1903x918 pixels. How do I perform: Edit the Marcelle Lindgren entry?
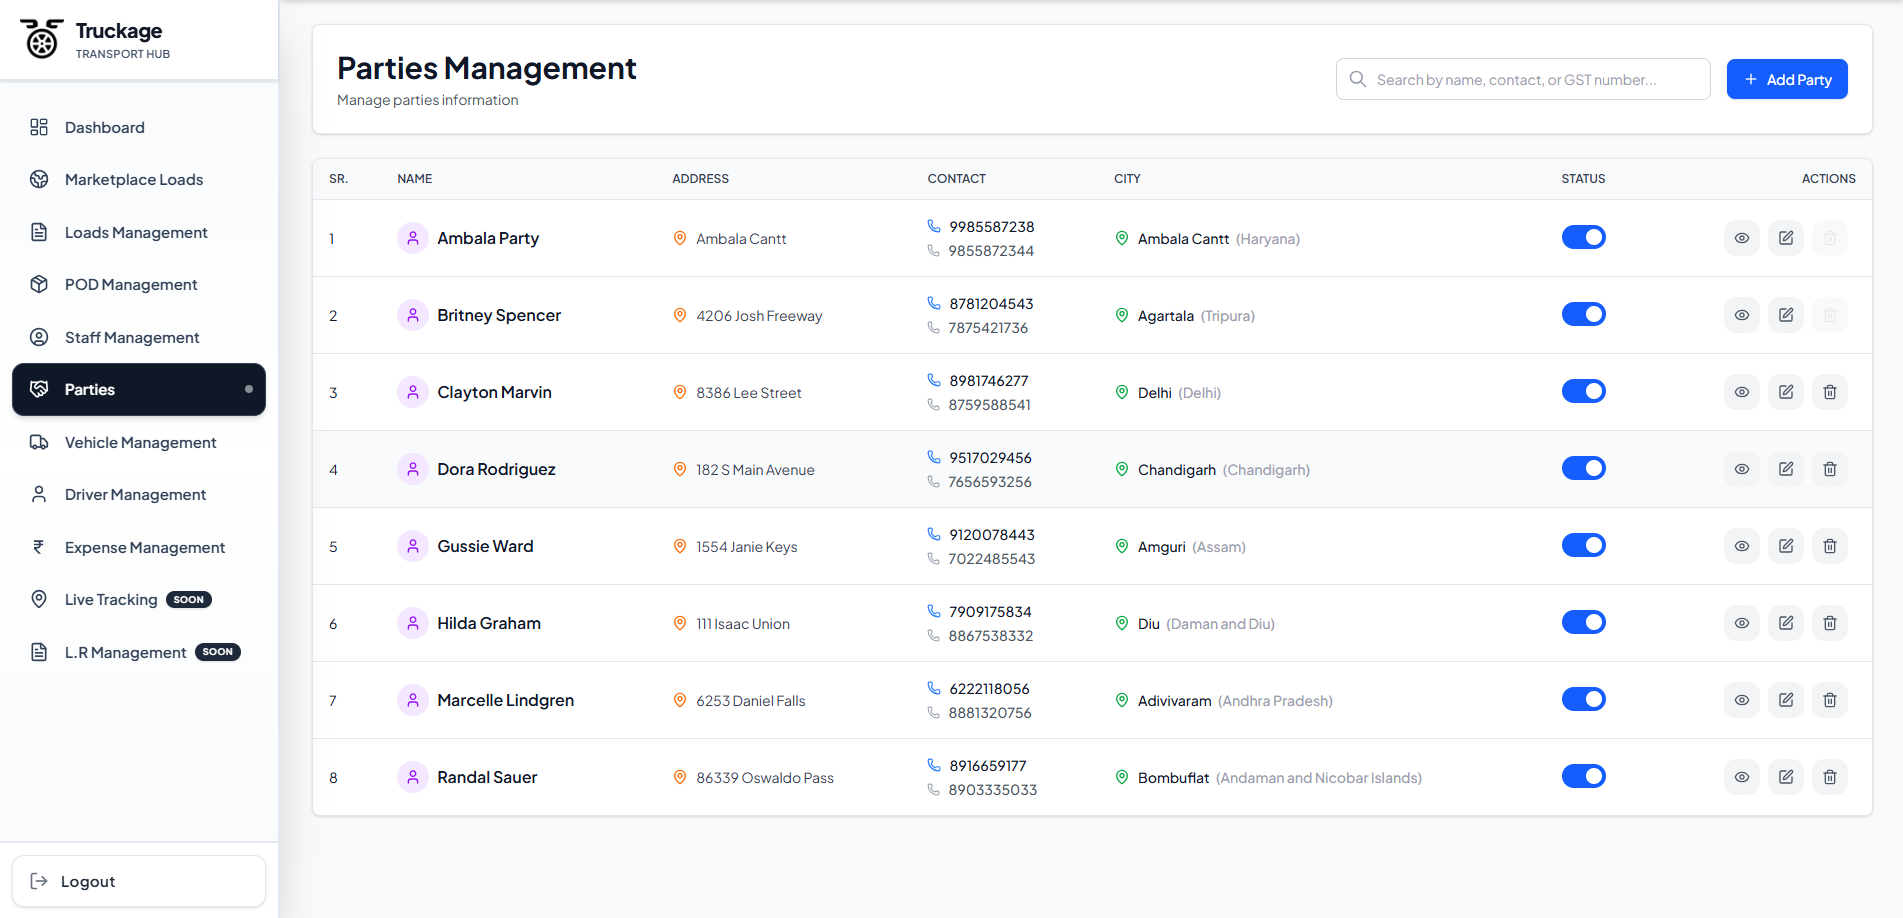click(1785, 700)
